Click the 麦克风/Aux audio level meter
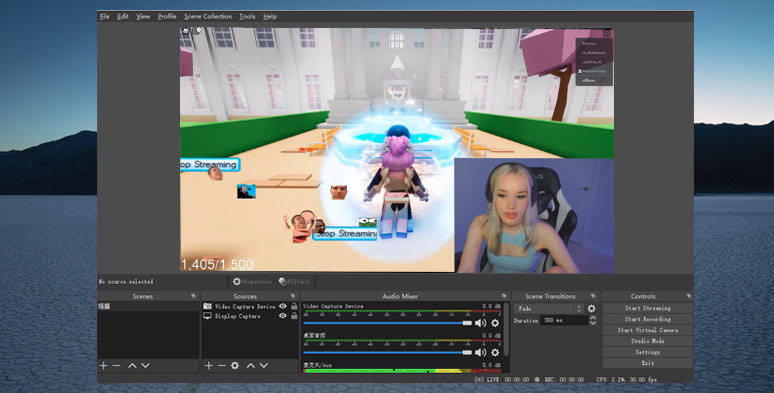 (x=402, y=371)
